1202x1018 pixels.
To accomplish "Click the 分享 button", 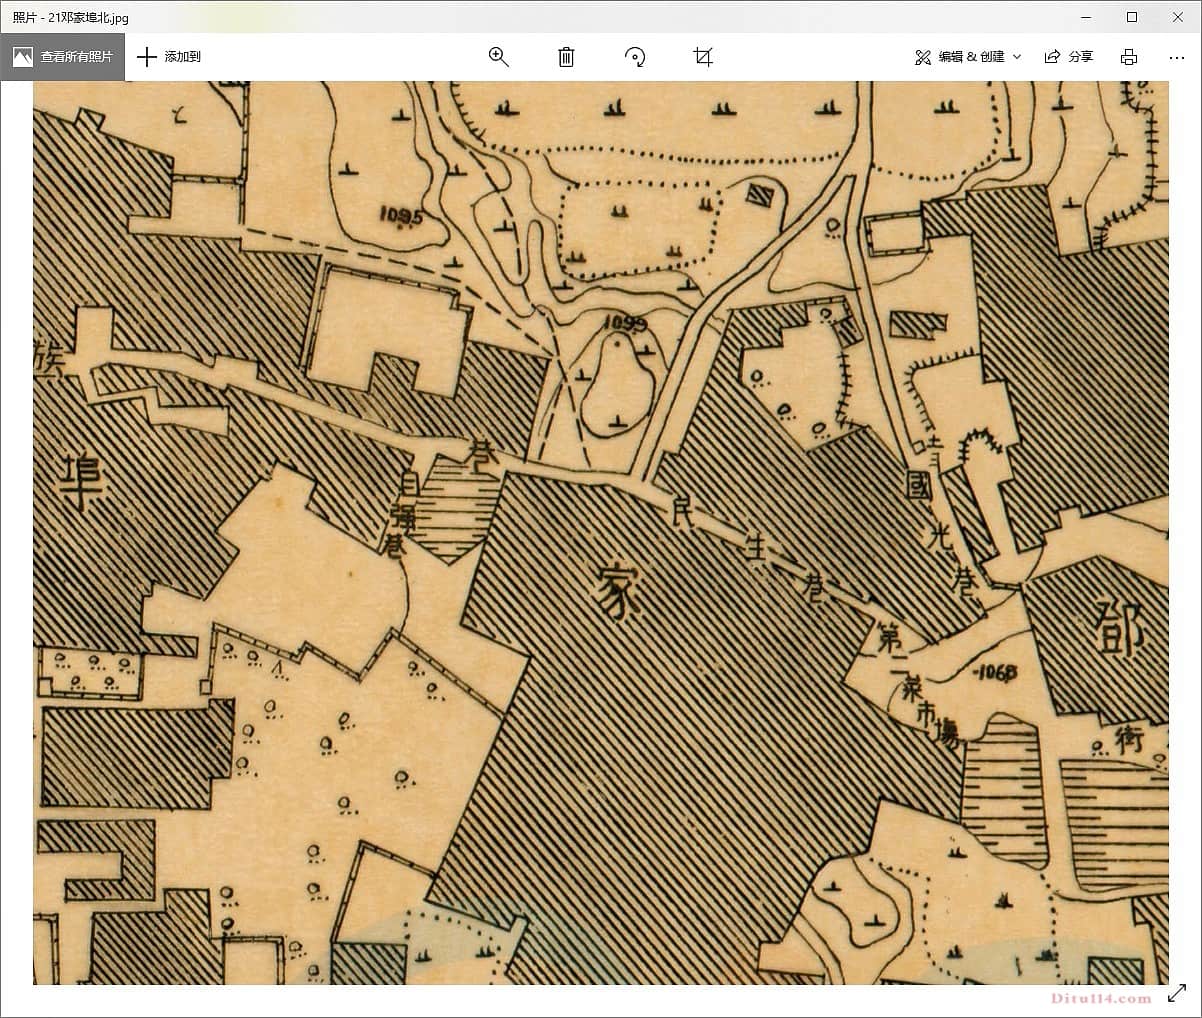I will pos(1080,57).
